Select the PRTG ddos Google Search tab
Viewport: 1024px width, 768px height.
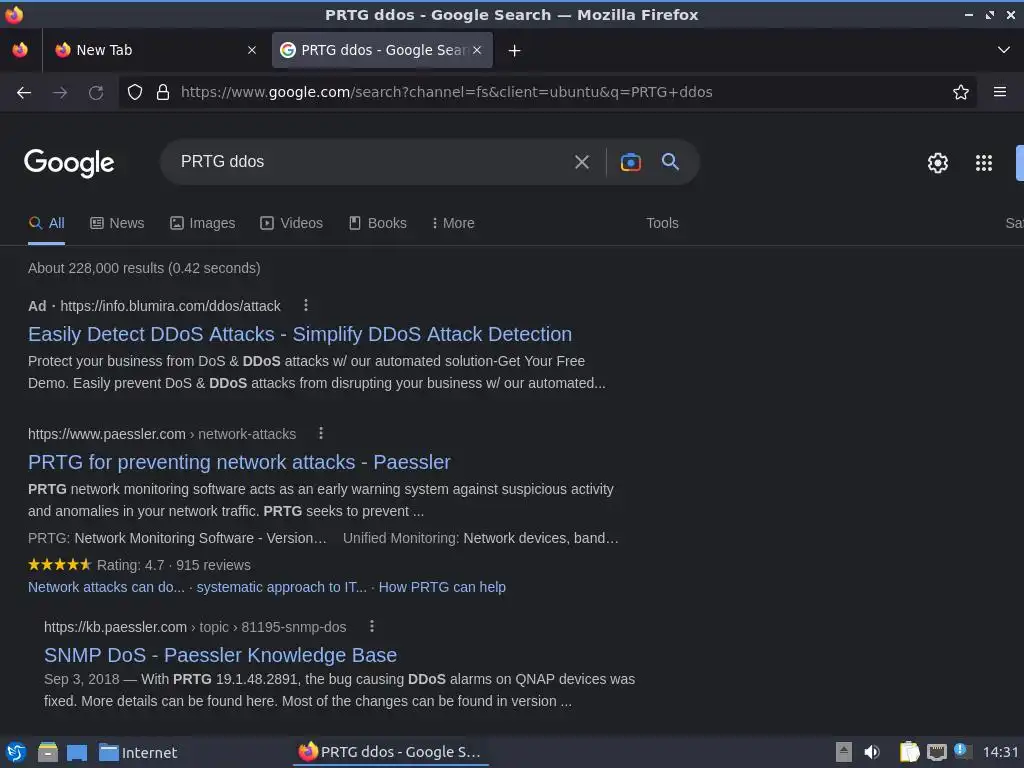[x=382, y=50]
